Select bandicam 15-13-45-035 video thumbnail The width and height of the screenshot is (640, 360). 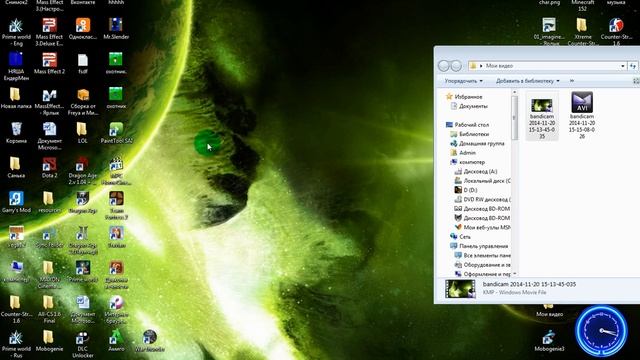542,116
